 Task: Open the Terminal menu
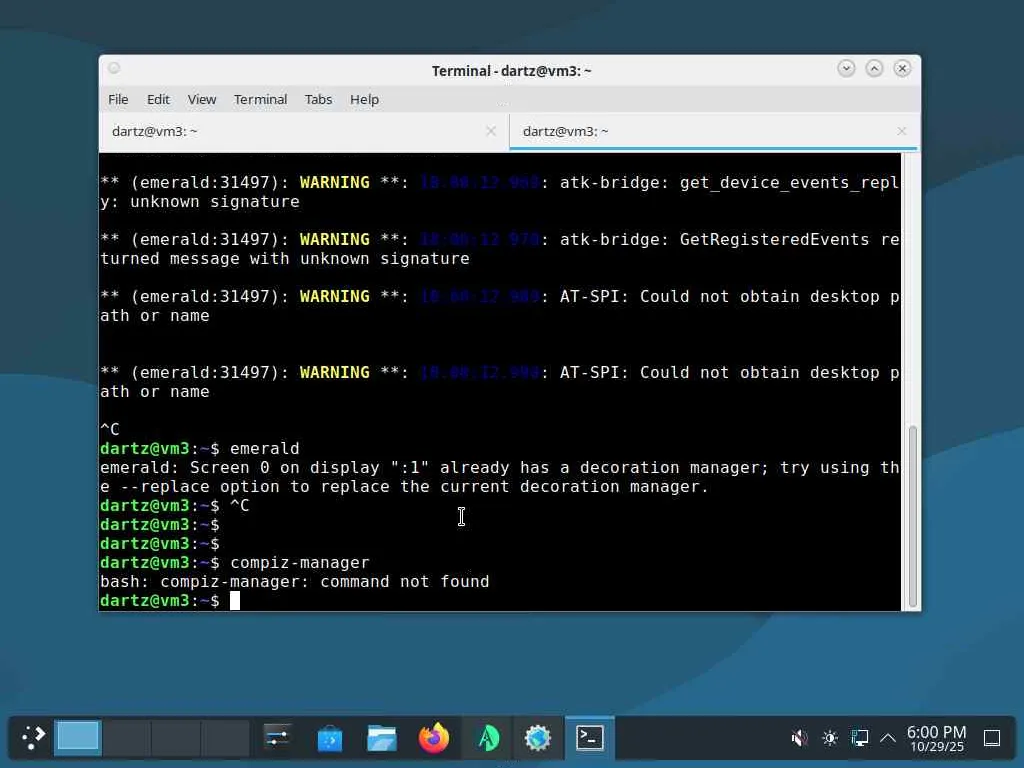(261, 99)
